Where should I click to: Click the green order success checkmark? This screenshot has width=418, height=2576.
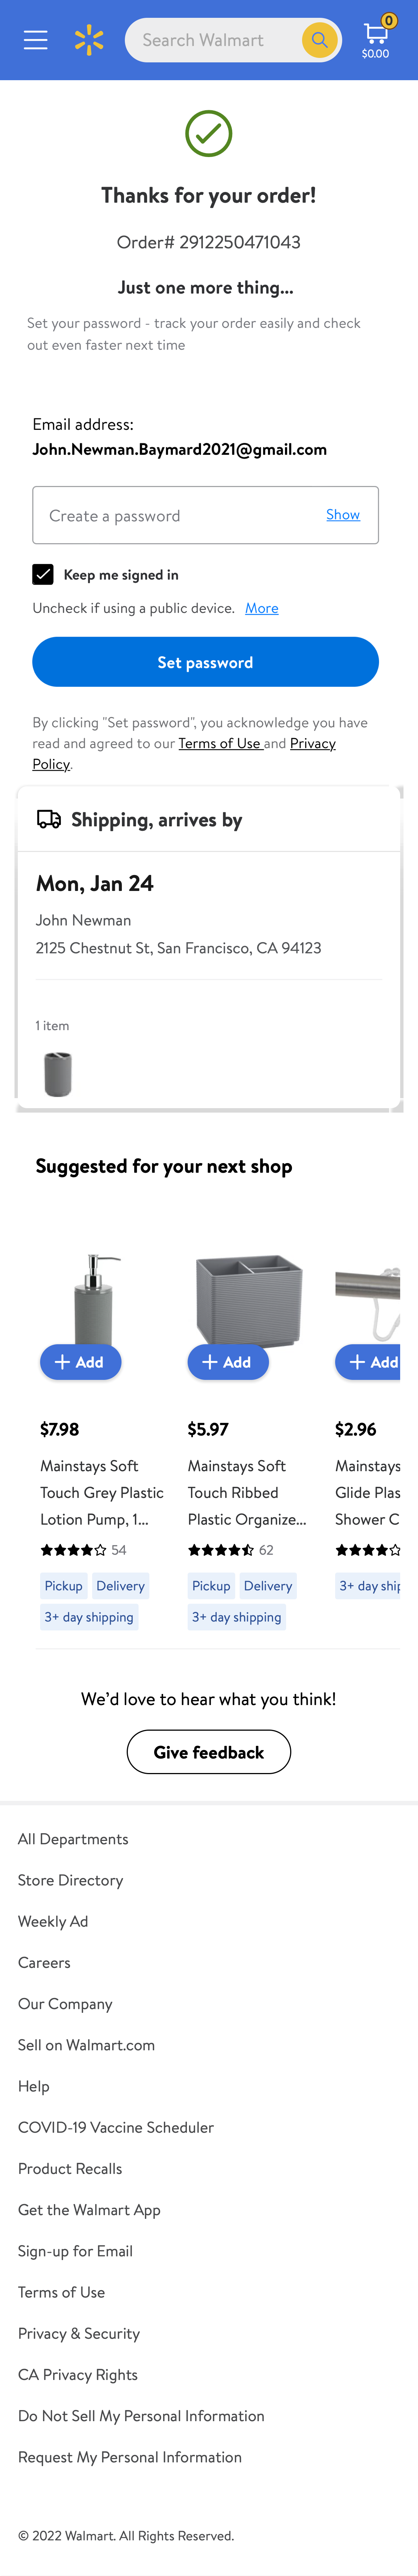(208, 133)
